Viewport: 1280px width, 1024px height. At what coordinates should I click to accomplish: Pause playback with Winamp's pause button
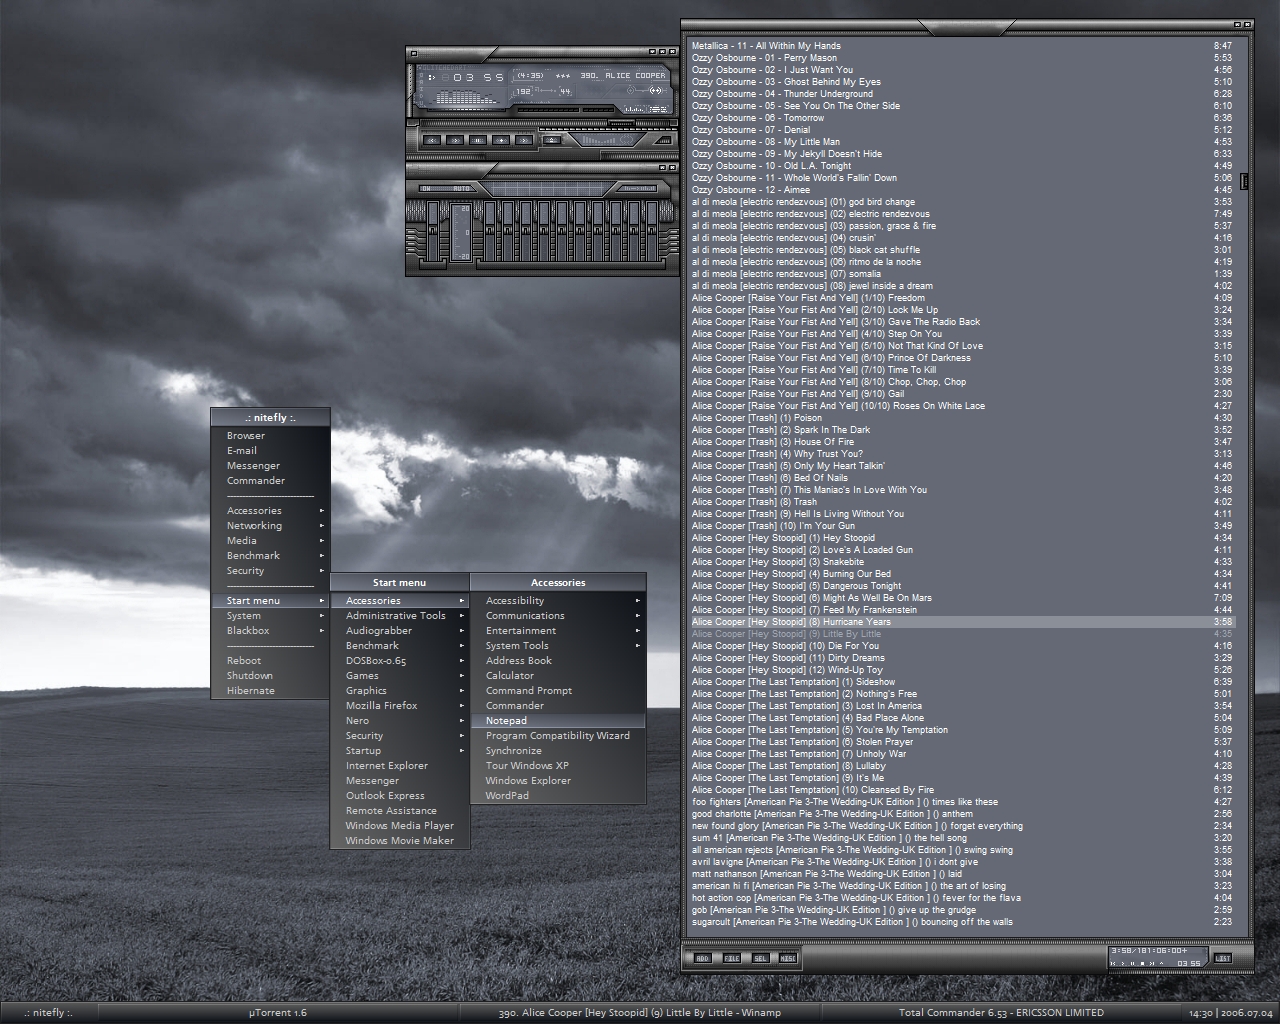pos(478,140)
